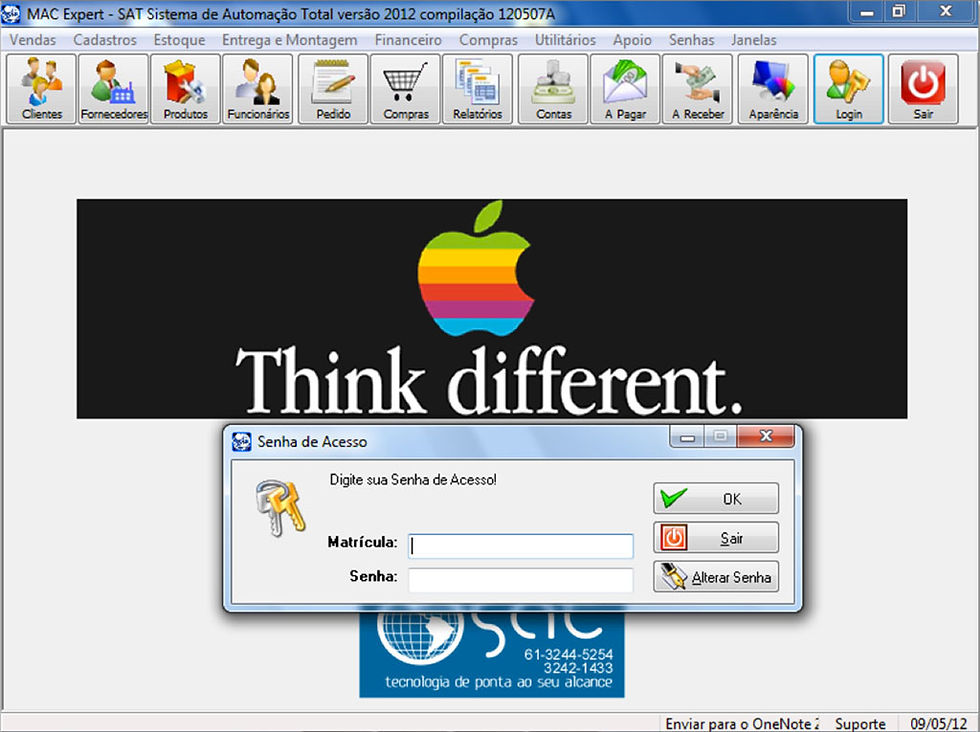The height and width of the screenshot is (732, 980).
Task: Open the Entrega e Montagem menu
Action: click(x=289, y=40)
